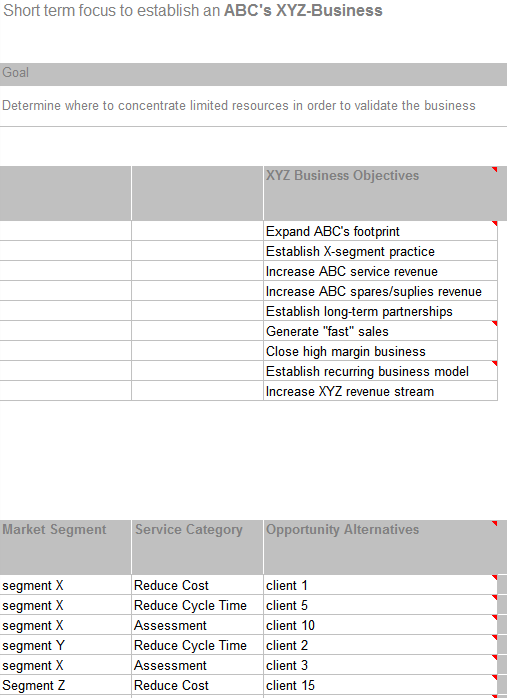Viewport: 507px width, 698px height.
Task: Click the 'Increase ABC service revenue' cell
Action: 381,271
